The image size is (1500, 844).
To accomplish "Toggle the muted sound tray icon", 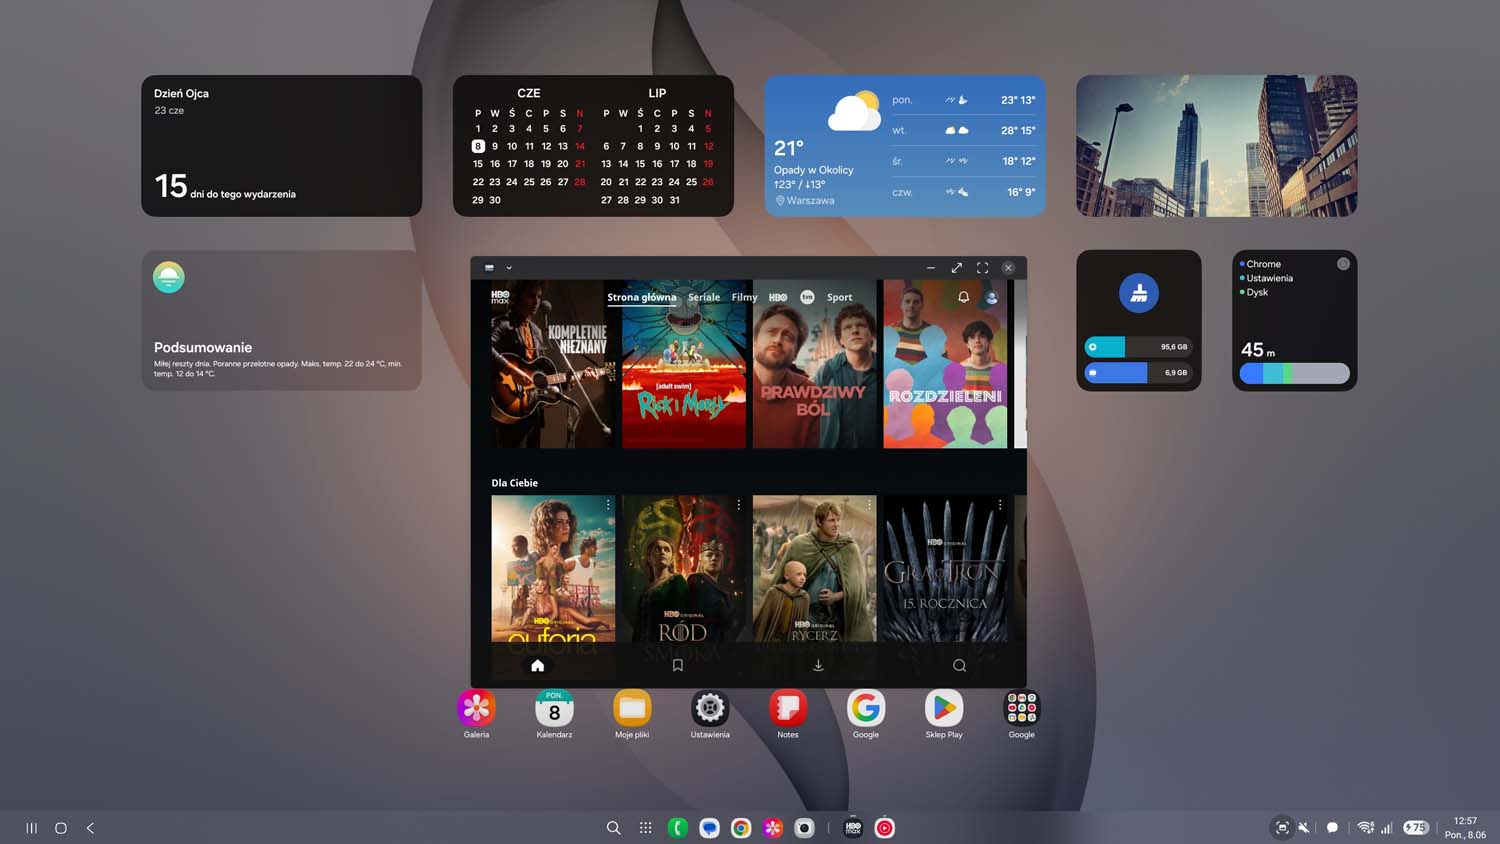I will pyautogui.click(x=1304, y=828).
